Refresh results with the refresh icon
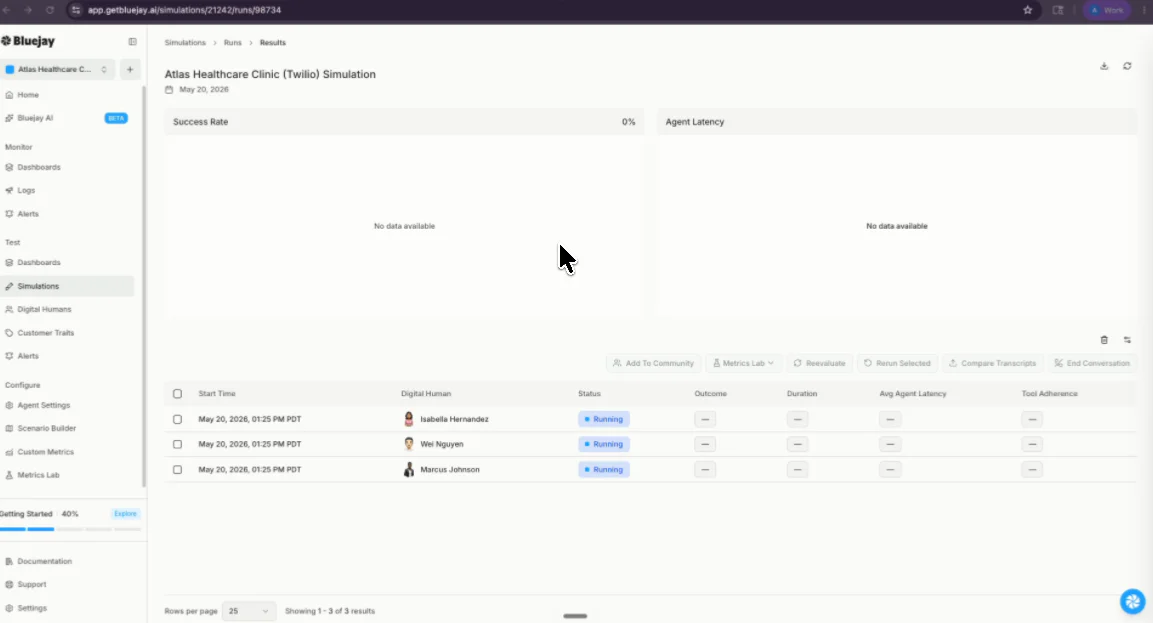This screenshot has height=623, width=1153. pos(1127,66)
